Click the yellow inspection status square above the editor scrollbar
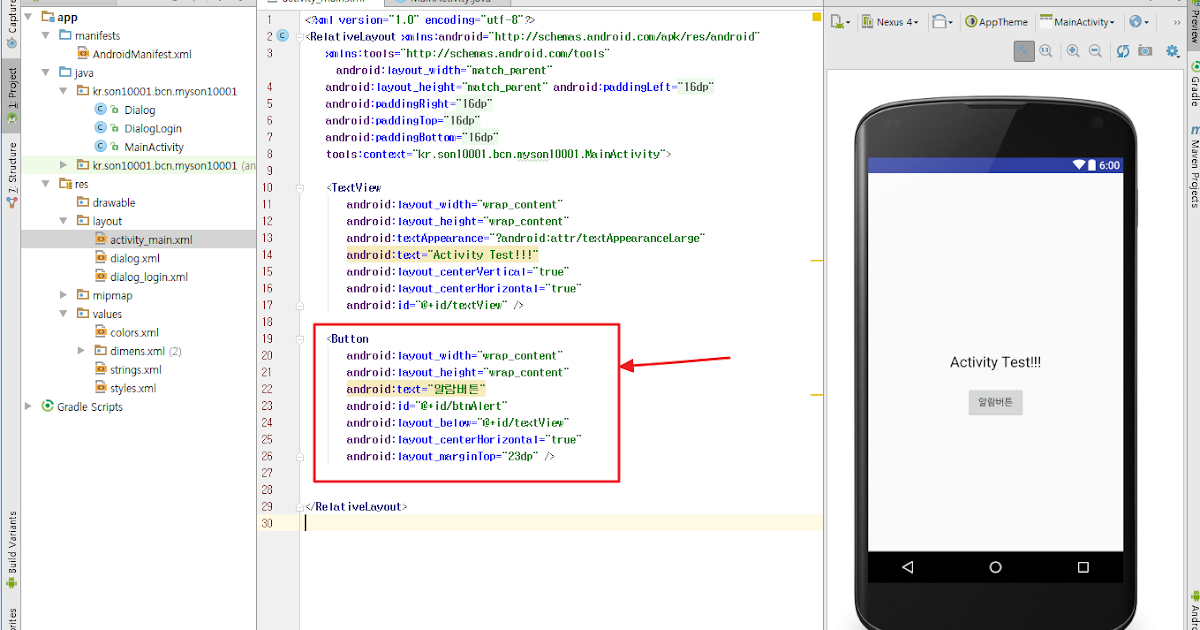The width and height of the screenshot is (1200, 630). (816, 18)
